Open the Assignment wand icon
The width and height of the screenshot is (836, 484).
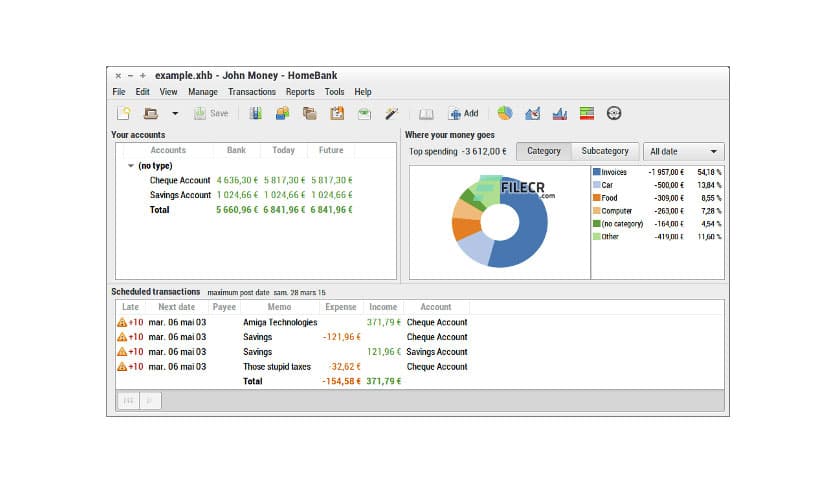point(391,113)
